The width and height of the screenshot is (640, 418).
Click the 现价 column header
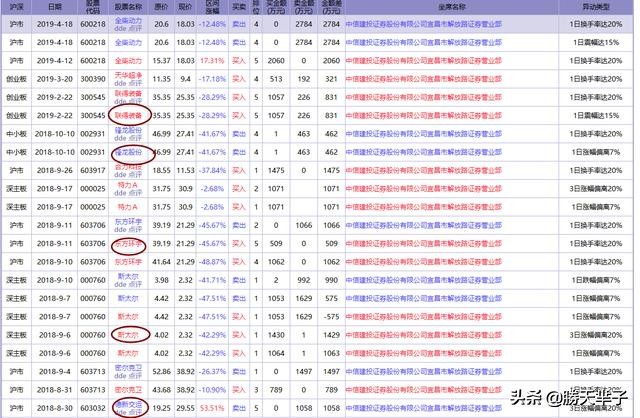pyautogui.click(x=185, y=7)
